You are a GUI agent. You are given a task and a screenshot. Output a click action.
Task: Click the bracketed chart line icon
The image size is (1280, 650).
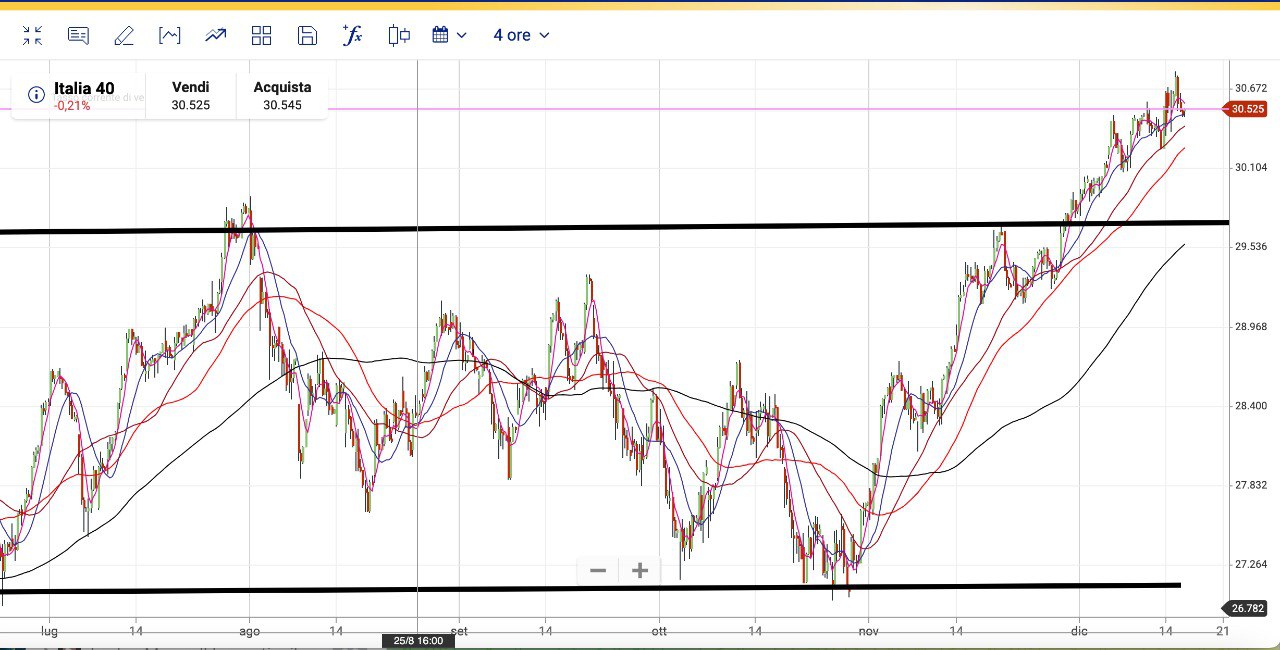point(170,36)
